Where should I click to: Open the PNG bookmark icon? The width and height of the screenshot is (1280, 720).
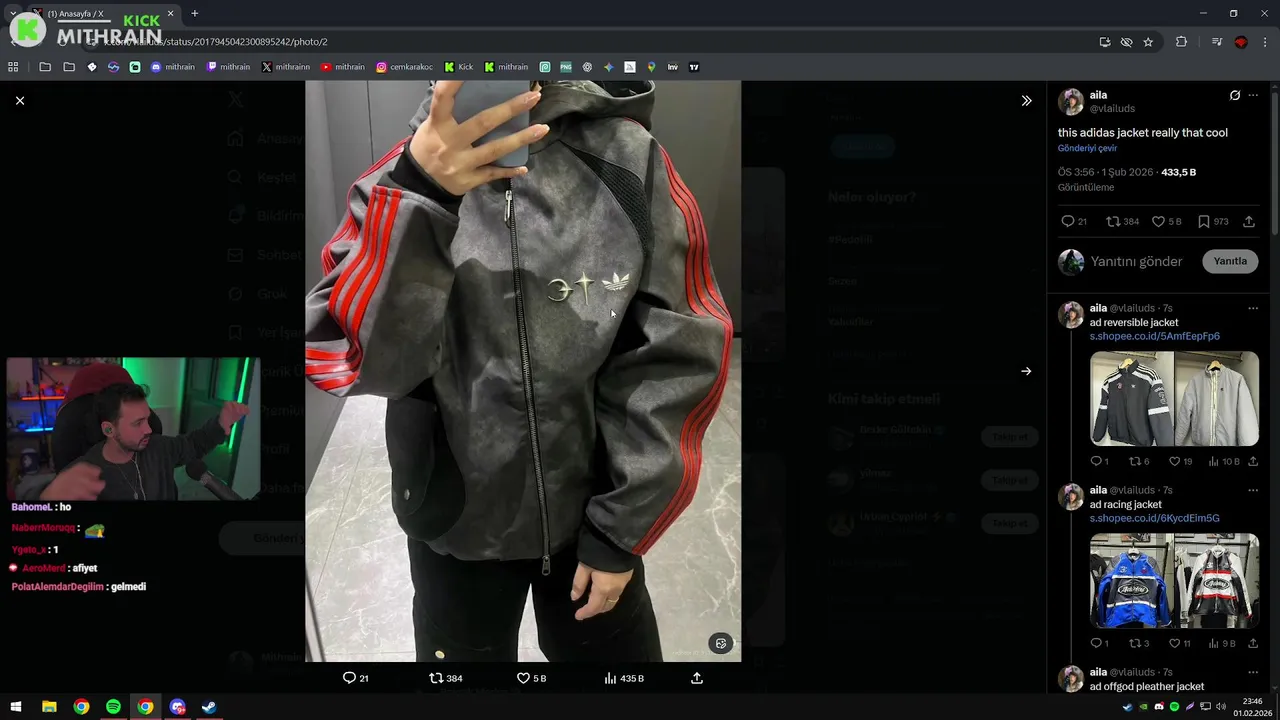click(x=566, y=67)
